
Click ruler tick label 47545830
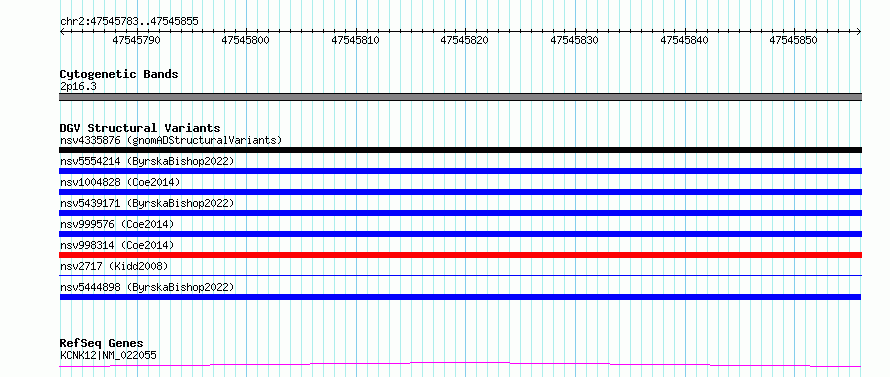click(574, 40)
